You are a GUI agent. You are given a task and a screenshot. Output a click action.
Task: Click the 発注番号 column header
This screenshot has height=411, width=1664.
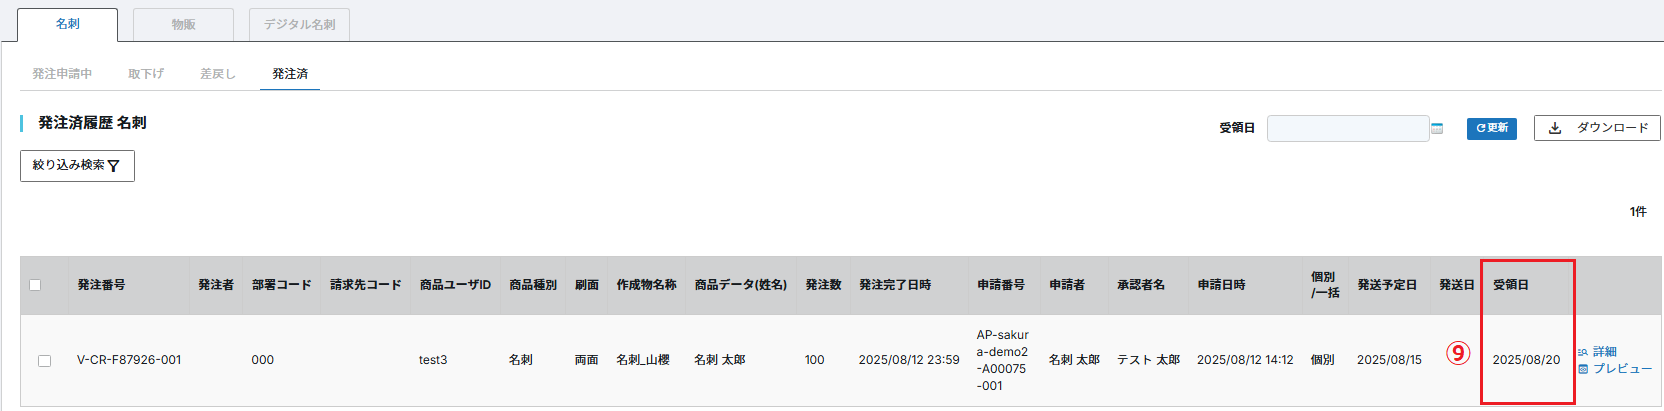coord(102,285)
